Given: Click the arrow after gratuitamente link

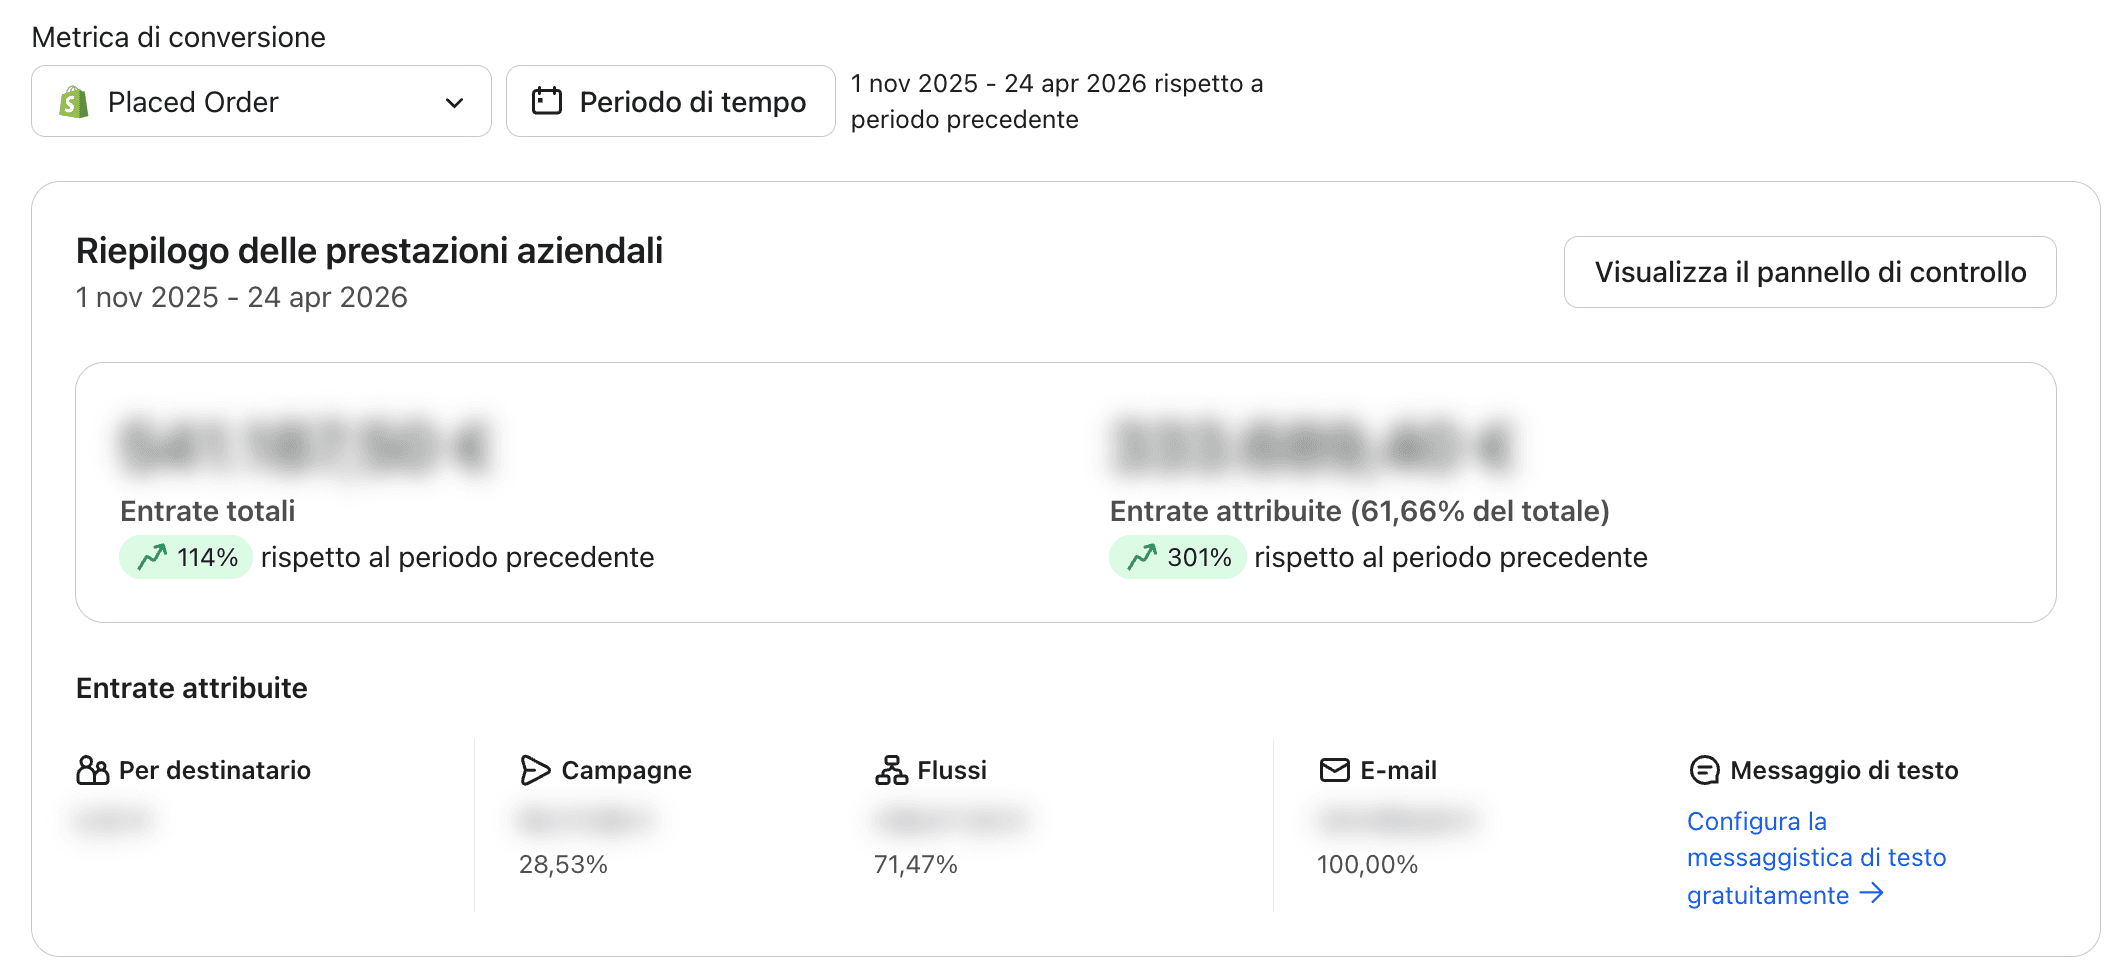Looking at the screenshot, I should (1871, 893).
